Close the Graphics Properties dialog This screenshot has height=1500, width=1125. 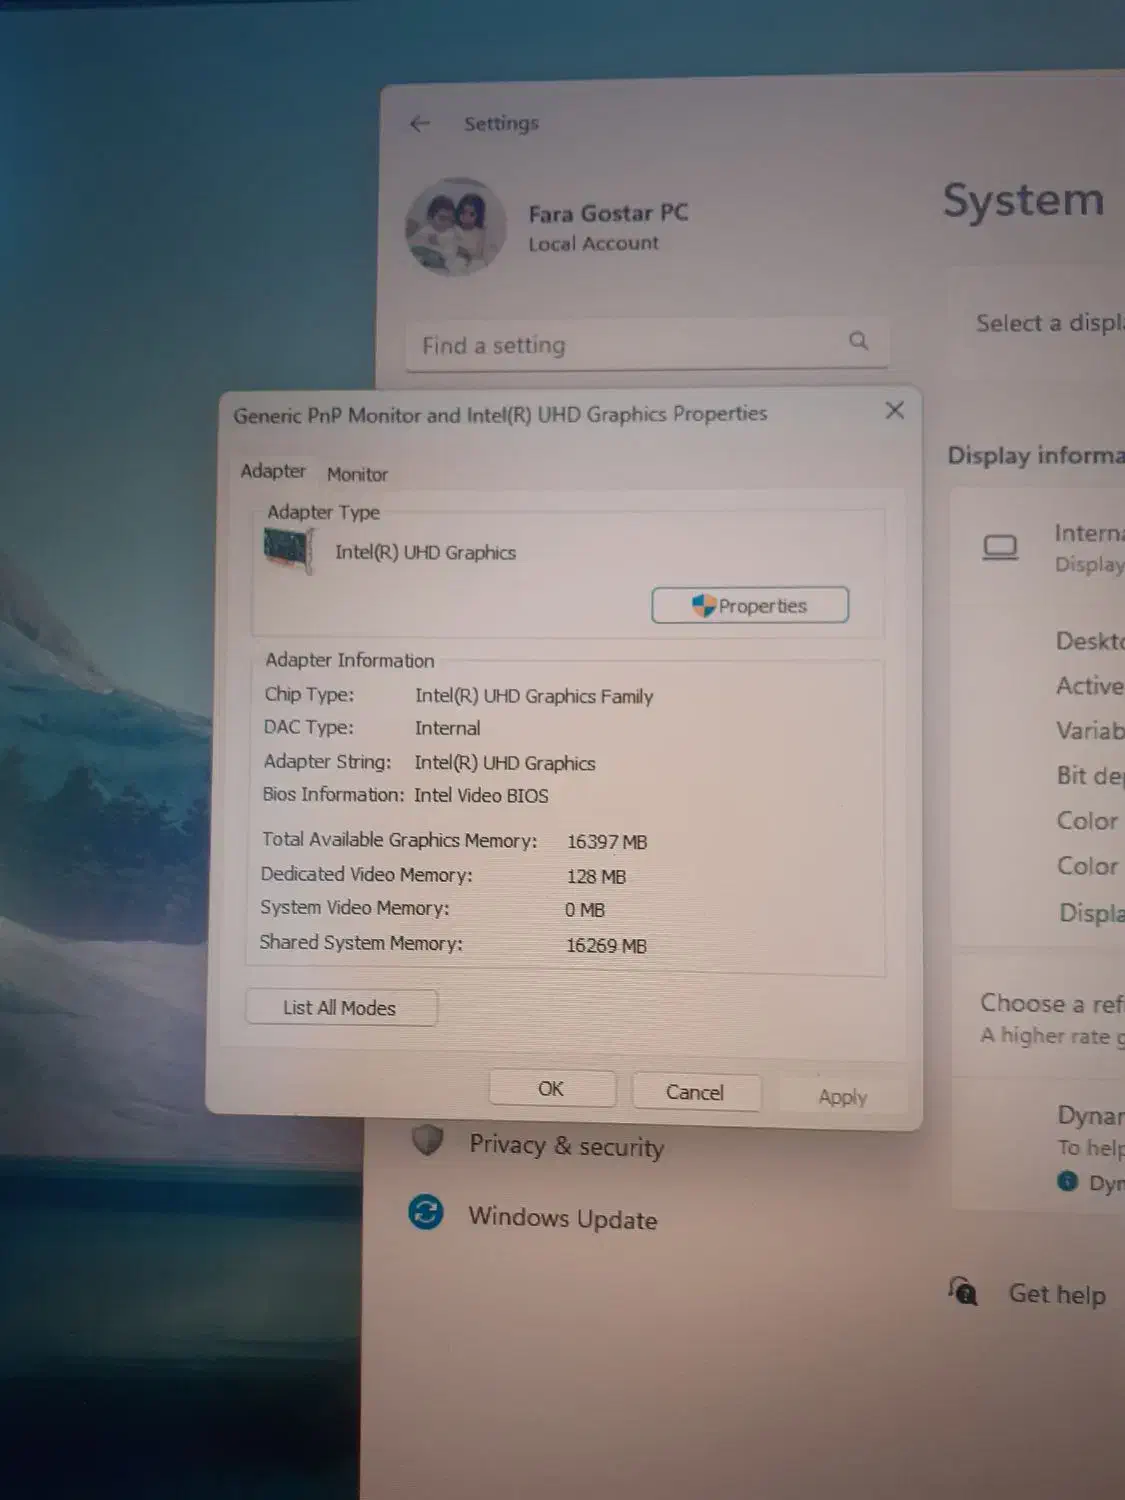point(895,410)
